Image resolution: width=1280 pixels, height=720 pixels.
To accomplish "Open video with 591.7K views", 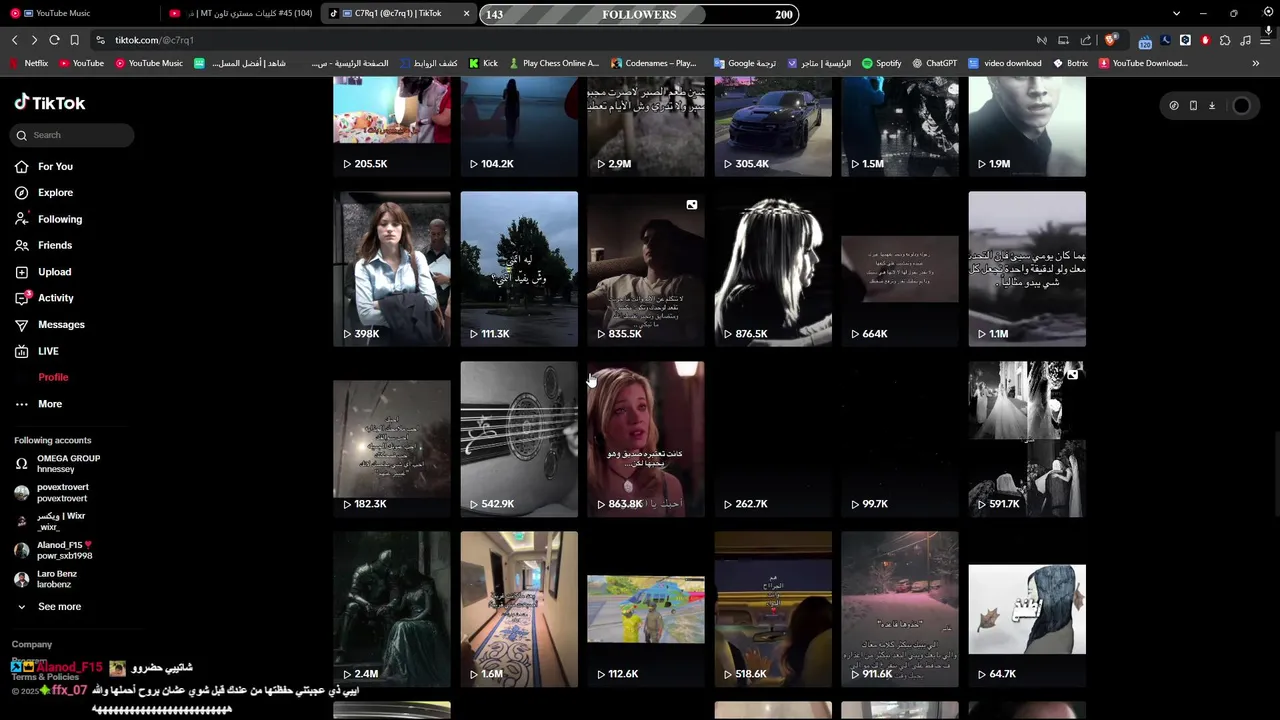I will [1027, 439].
